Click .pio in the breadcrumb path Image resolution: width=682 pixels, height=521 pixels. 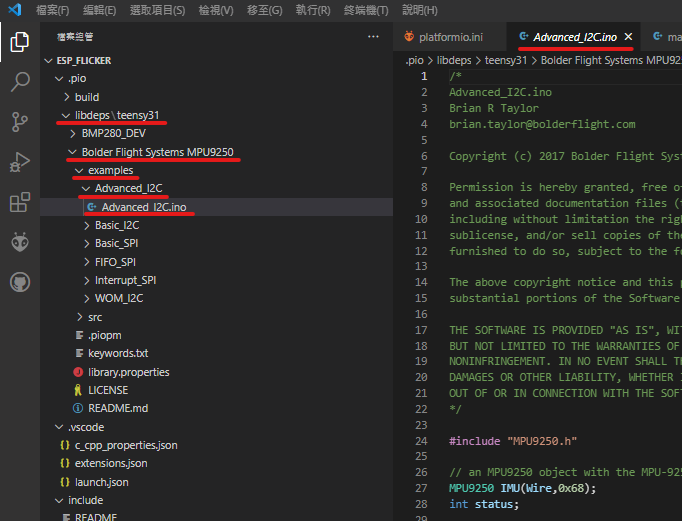tap(415, 60)
